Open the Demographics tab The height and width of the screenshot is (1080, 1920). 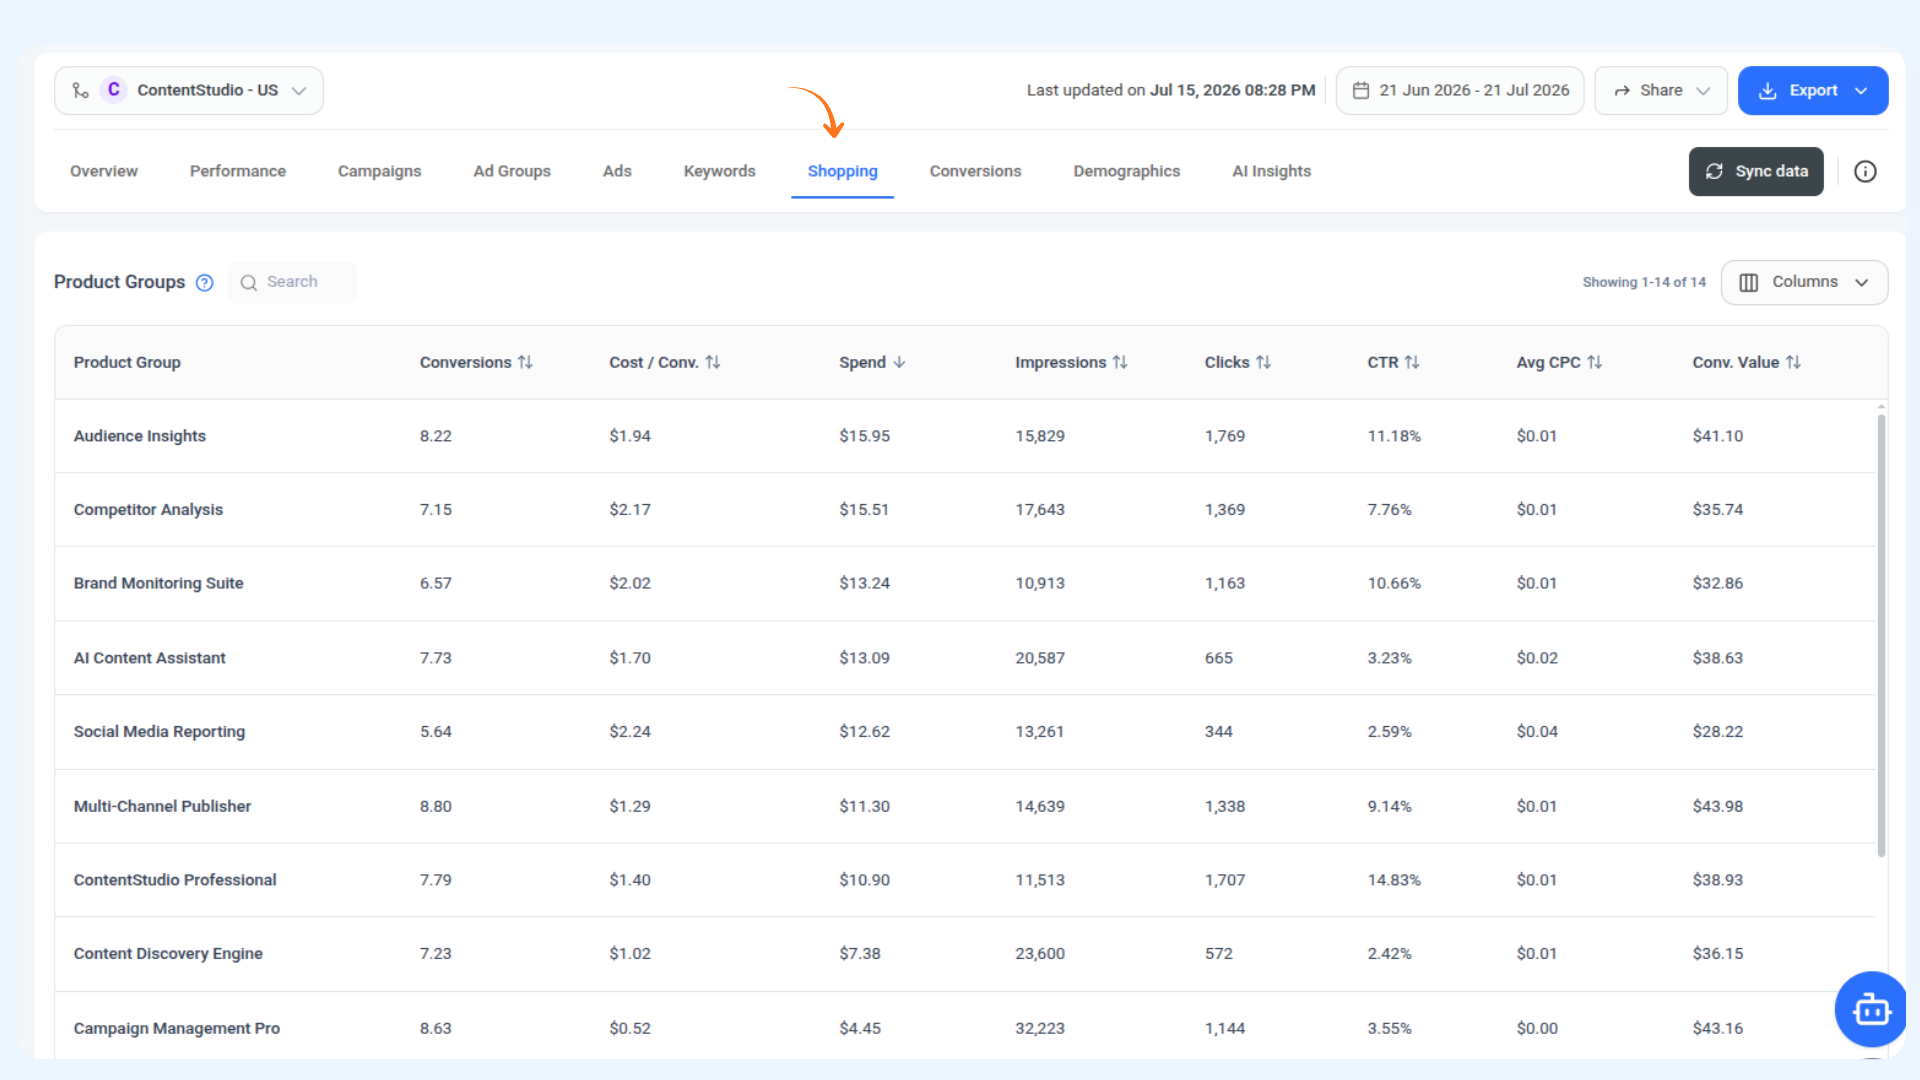pyautogui.click(x=1127, y=171)
